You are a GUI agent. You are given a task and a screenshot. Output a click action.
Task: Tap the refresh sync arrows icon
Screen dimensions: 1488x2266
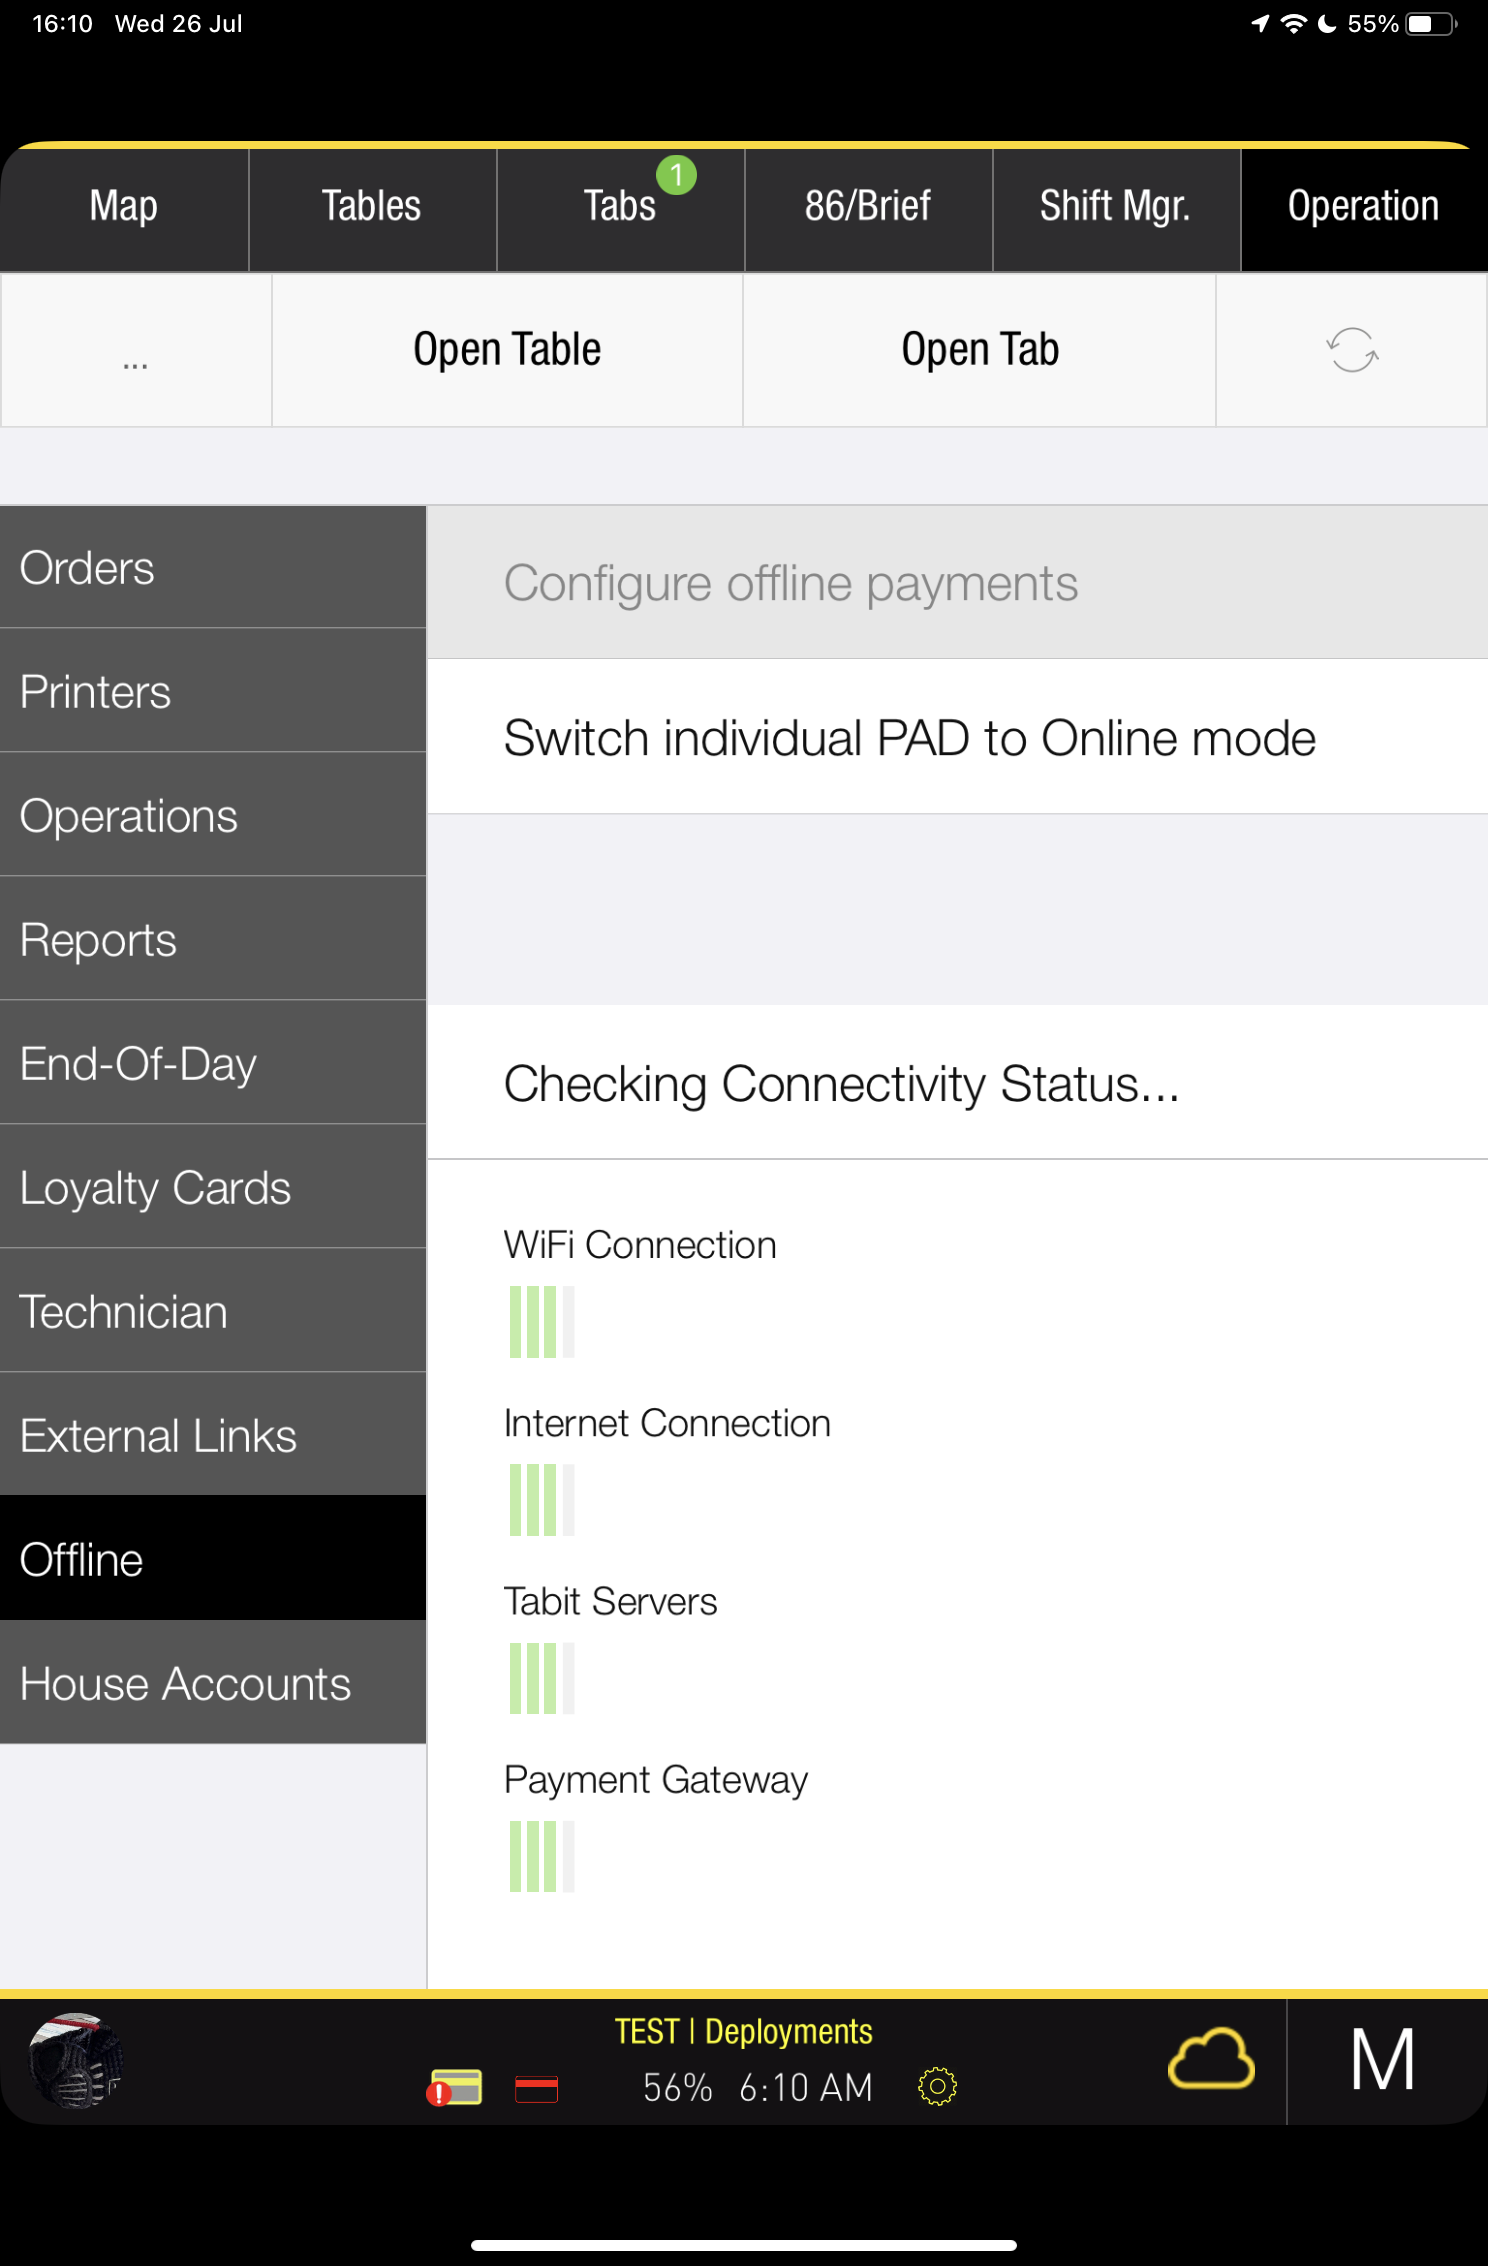point(1352,350)
